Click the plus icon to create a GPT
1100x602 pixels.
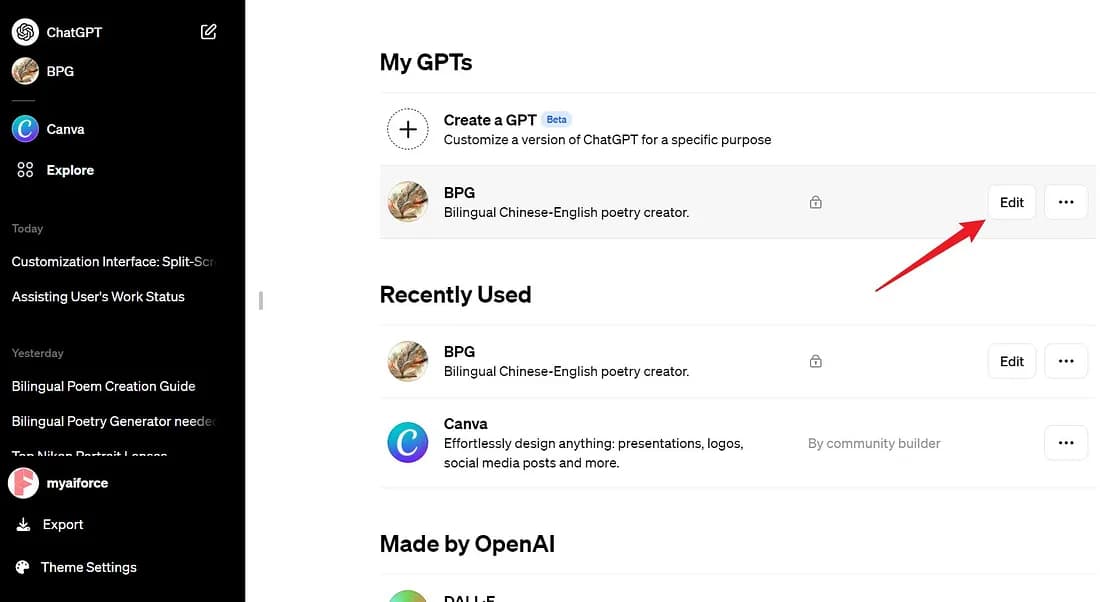tap(408, 129)
